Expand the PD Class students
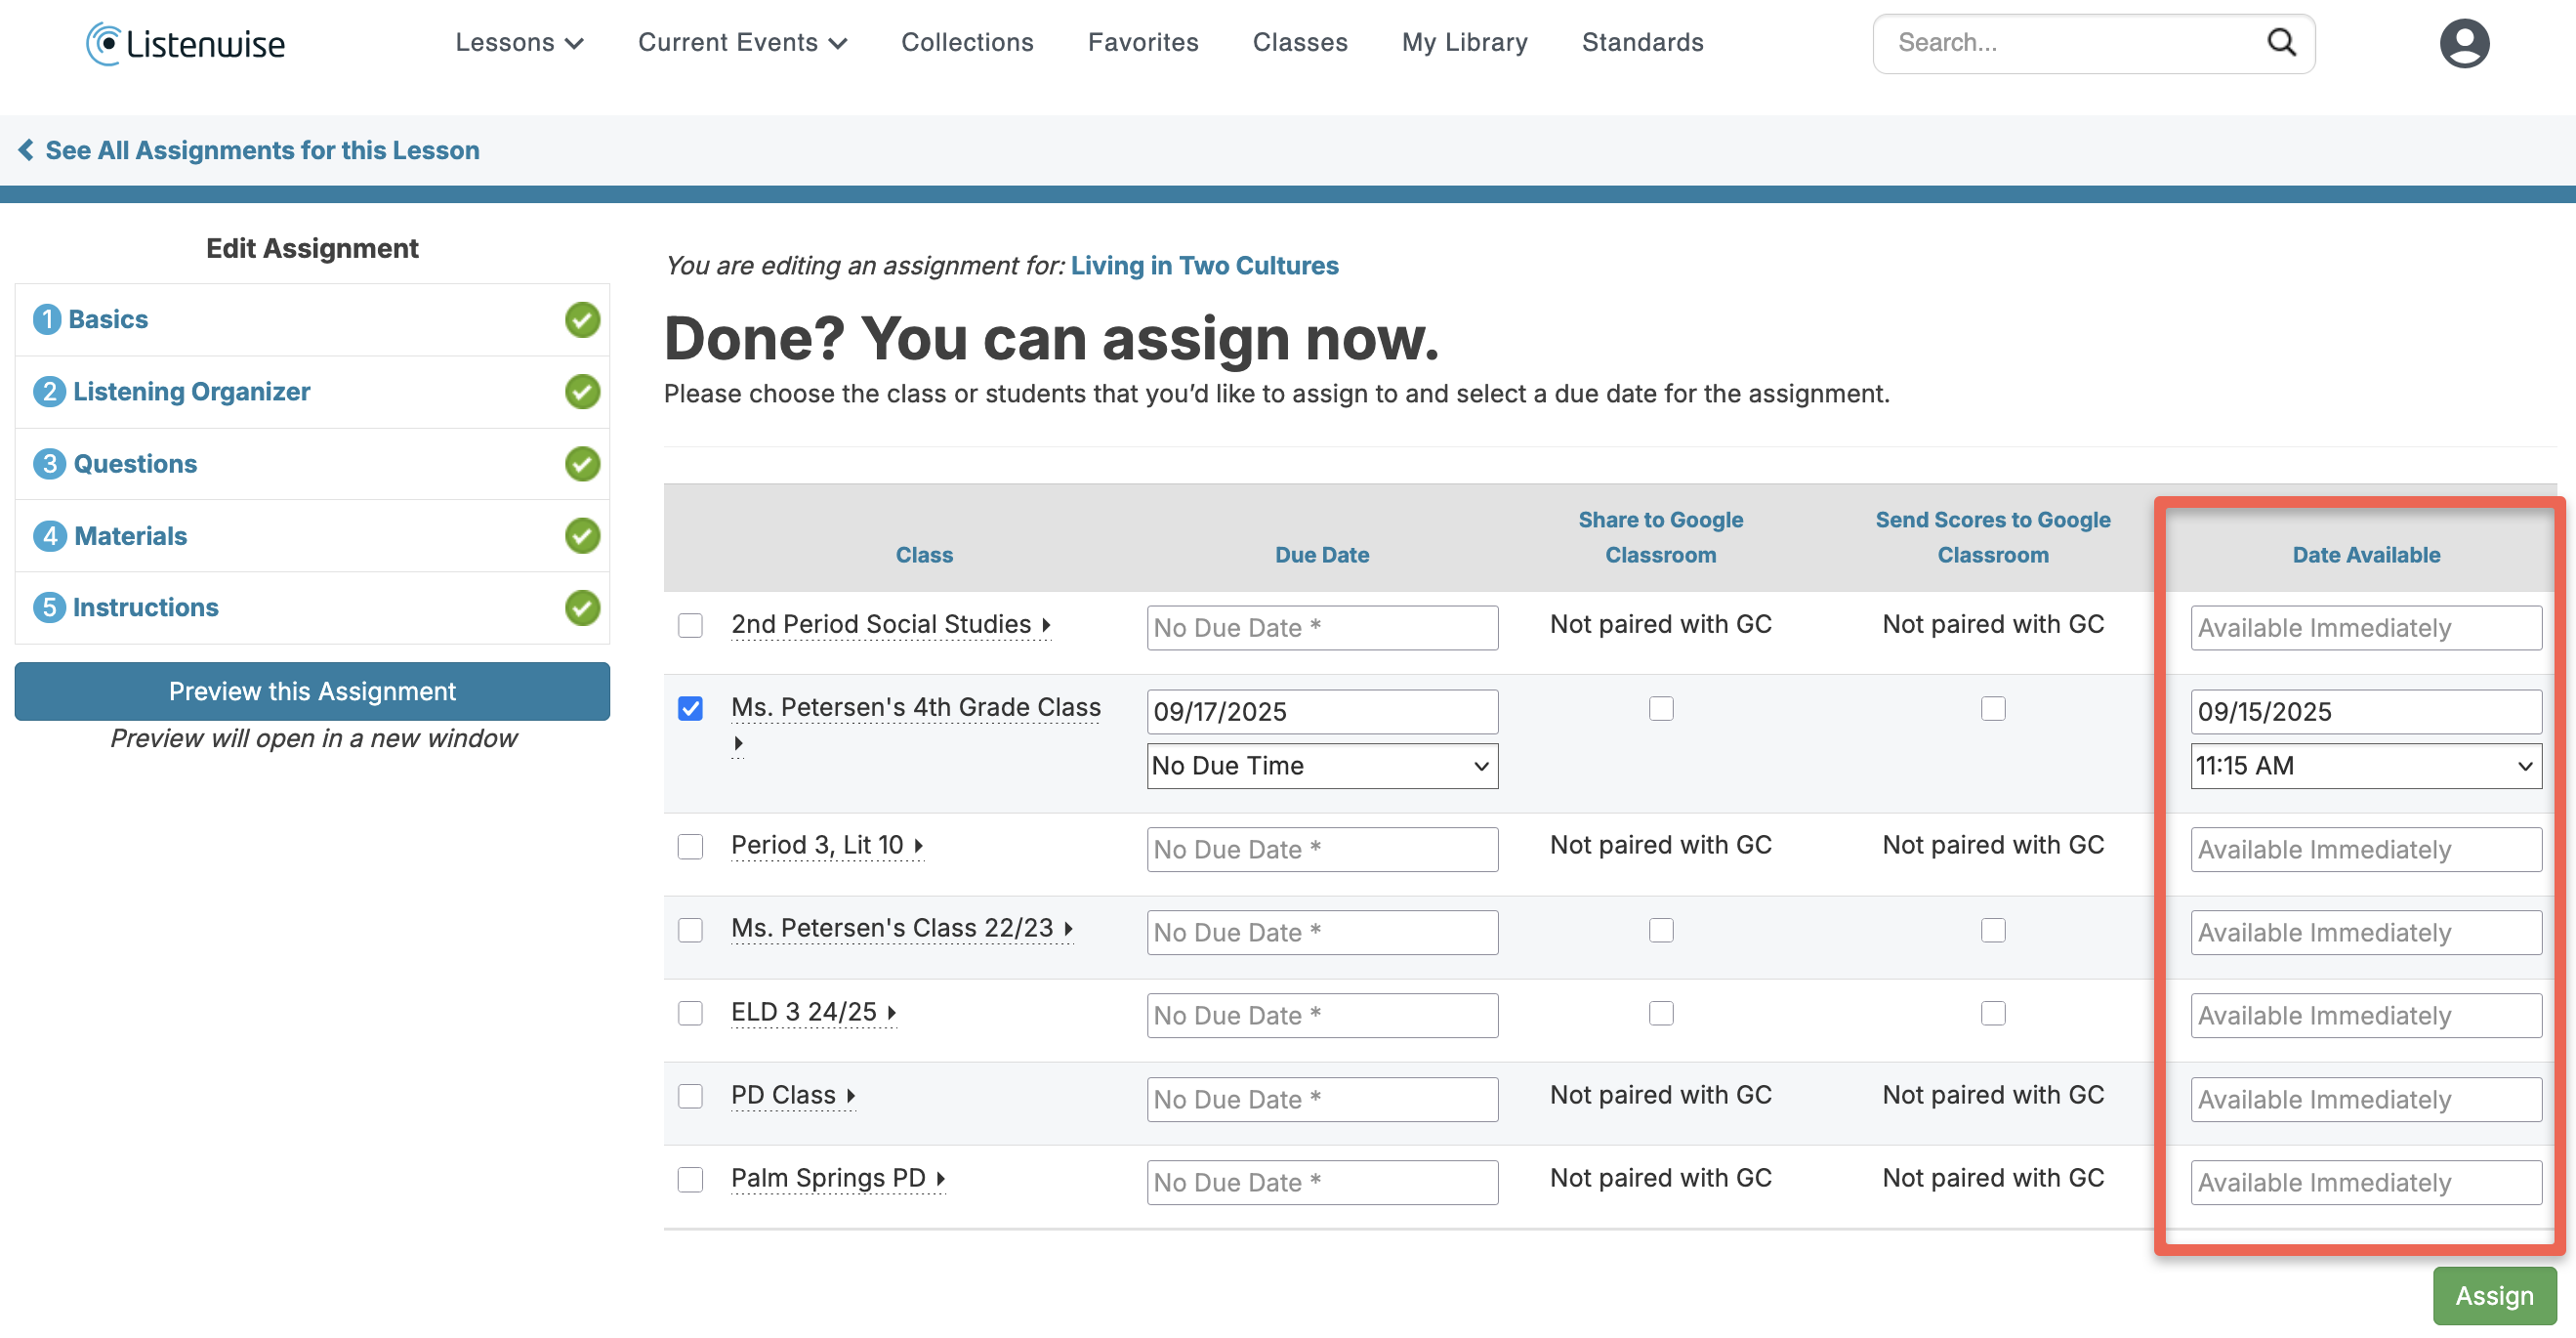This screenshot has height=1338, width=2576. pos(850,1097)
